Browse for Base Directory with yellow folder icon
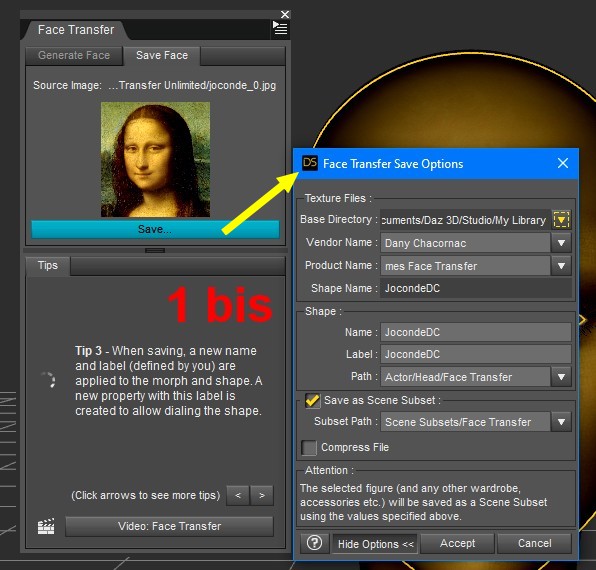Image resolution: width=596 pixels, height=570 pixels. pos(561,220)
